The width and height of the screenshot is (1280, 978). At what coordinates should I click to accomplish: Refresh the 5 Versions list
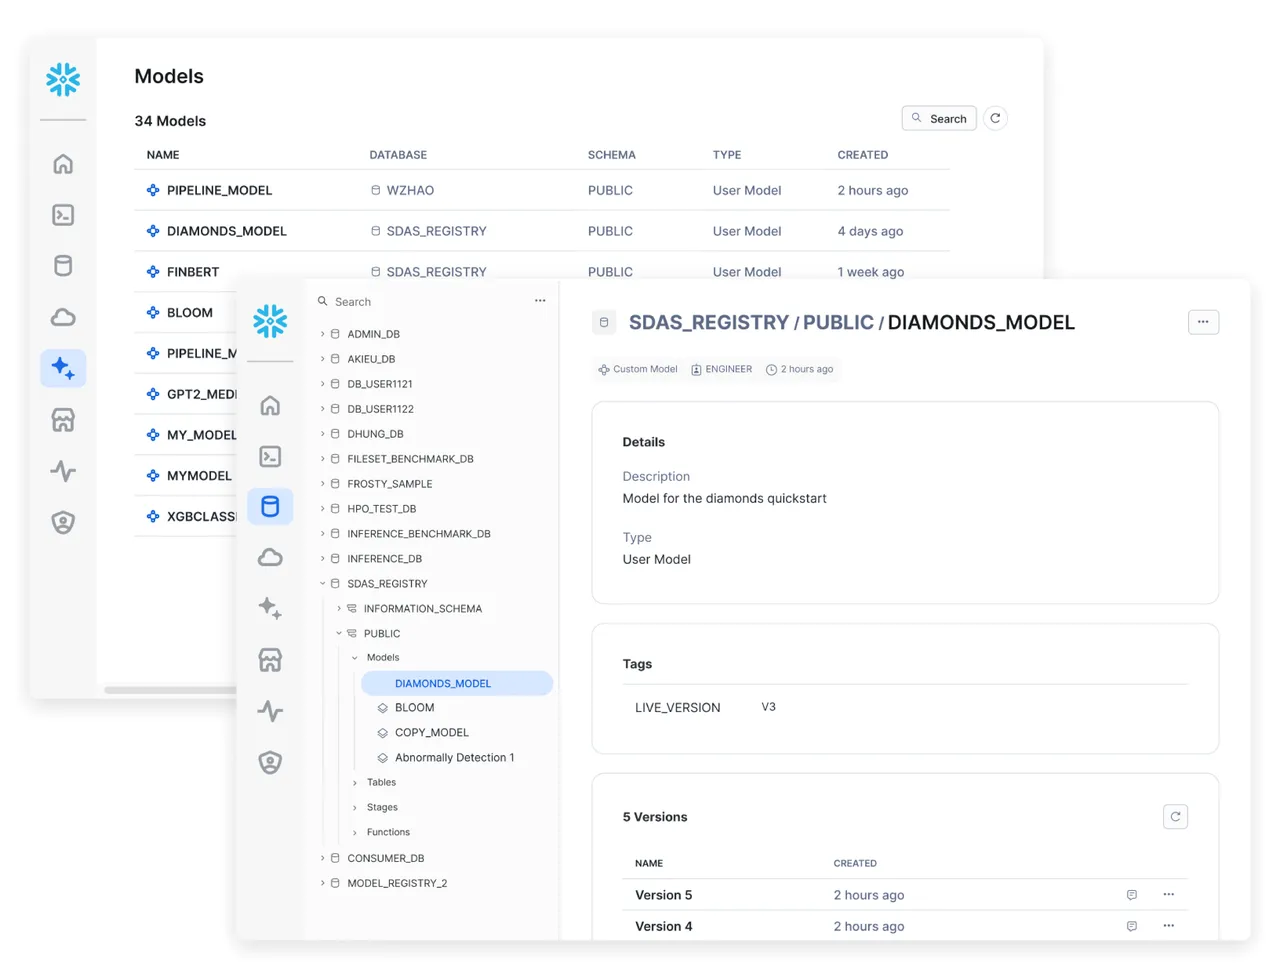[1175, 817]
